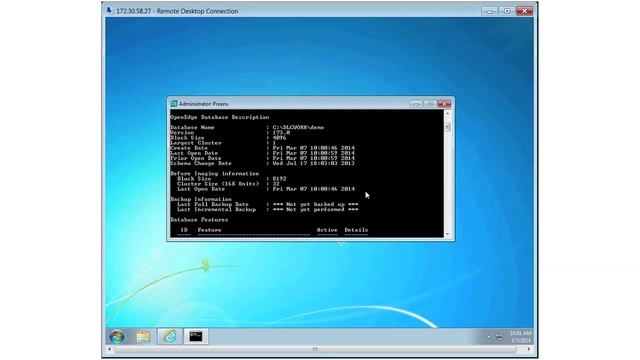The width and height of the screenshot is (640, 360).
Task: Open the taskbar clock showing 10:01 AM
Action: 520,337
